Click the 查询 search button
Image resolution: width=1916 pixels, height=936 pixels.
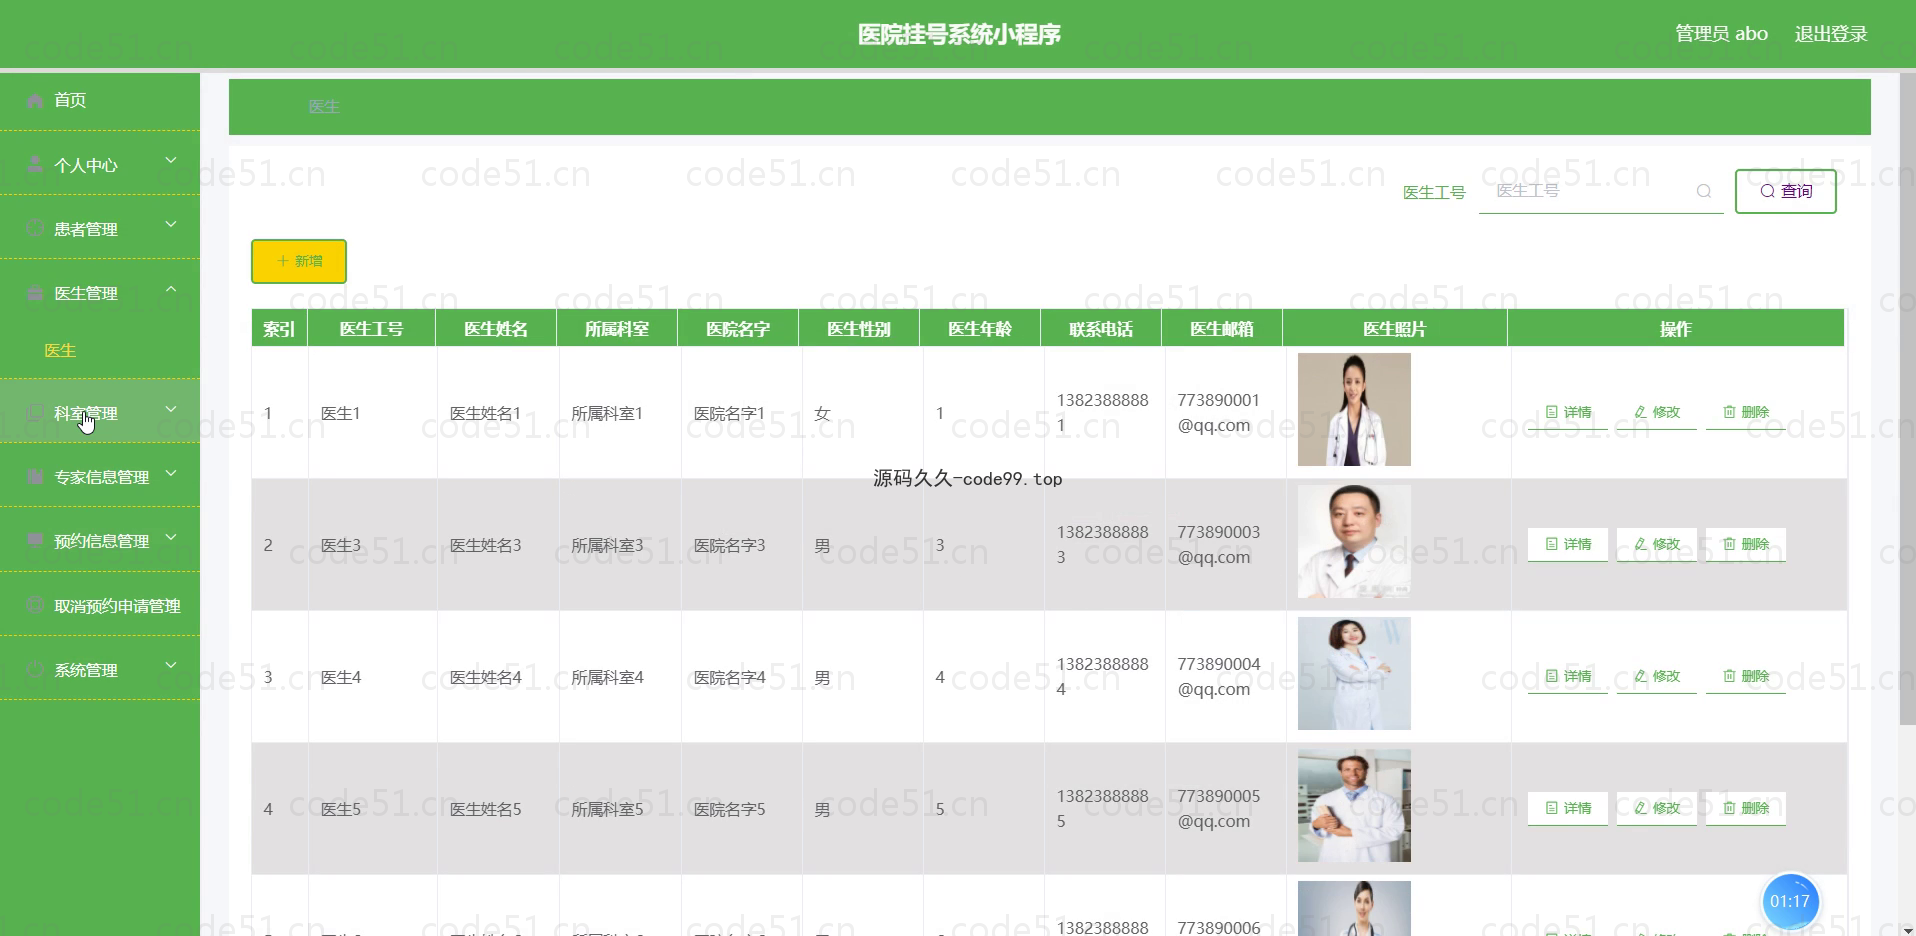coord(1786,191)
